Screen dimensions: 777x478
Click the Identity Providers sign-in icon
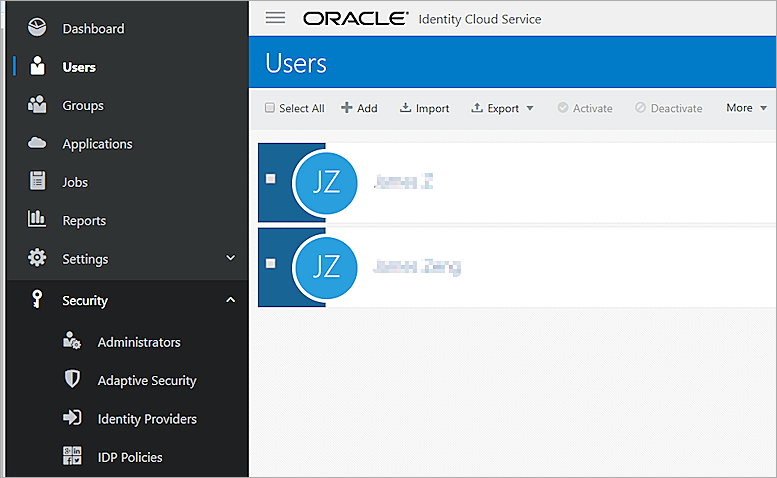click(72, 418)
